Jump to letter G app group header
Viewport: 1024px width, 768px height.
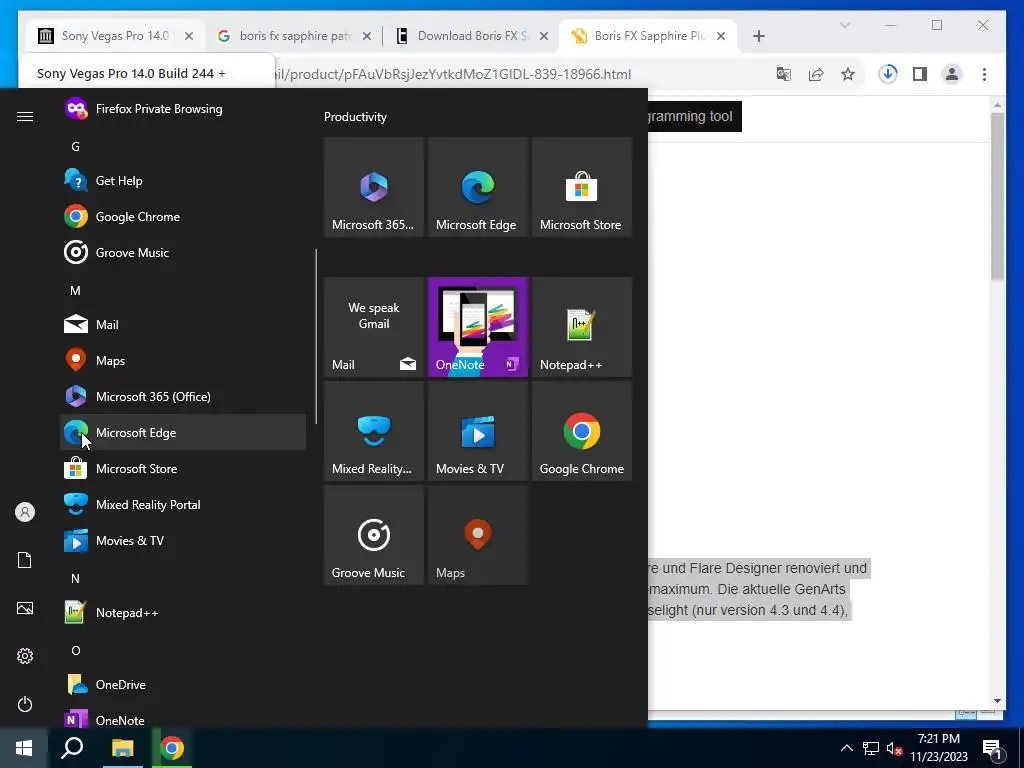pos(76,146)
